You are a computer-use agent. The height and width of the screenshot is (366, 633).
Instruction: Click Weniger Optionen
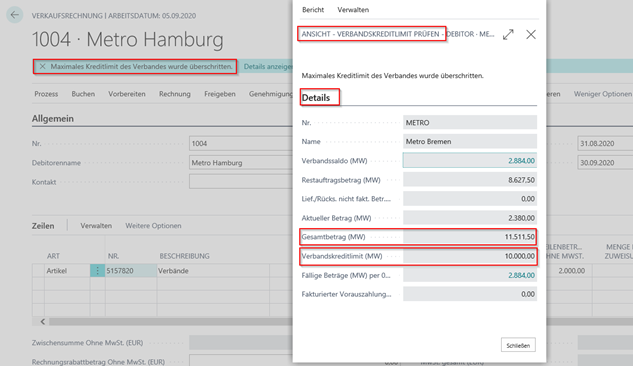click(x=603, y=94)
